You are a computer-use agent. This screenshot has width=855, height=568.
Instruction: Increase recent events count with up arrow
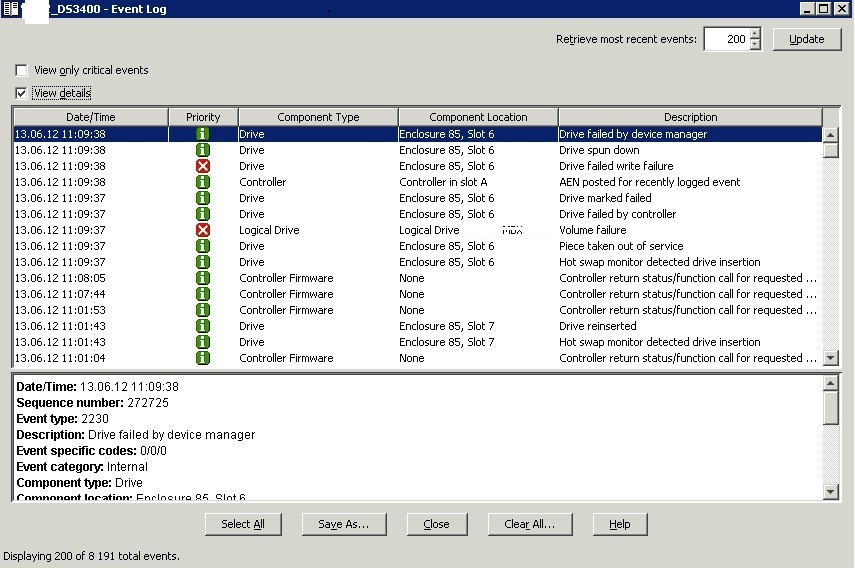[755, 34]
